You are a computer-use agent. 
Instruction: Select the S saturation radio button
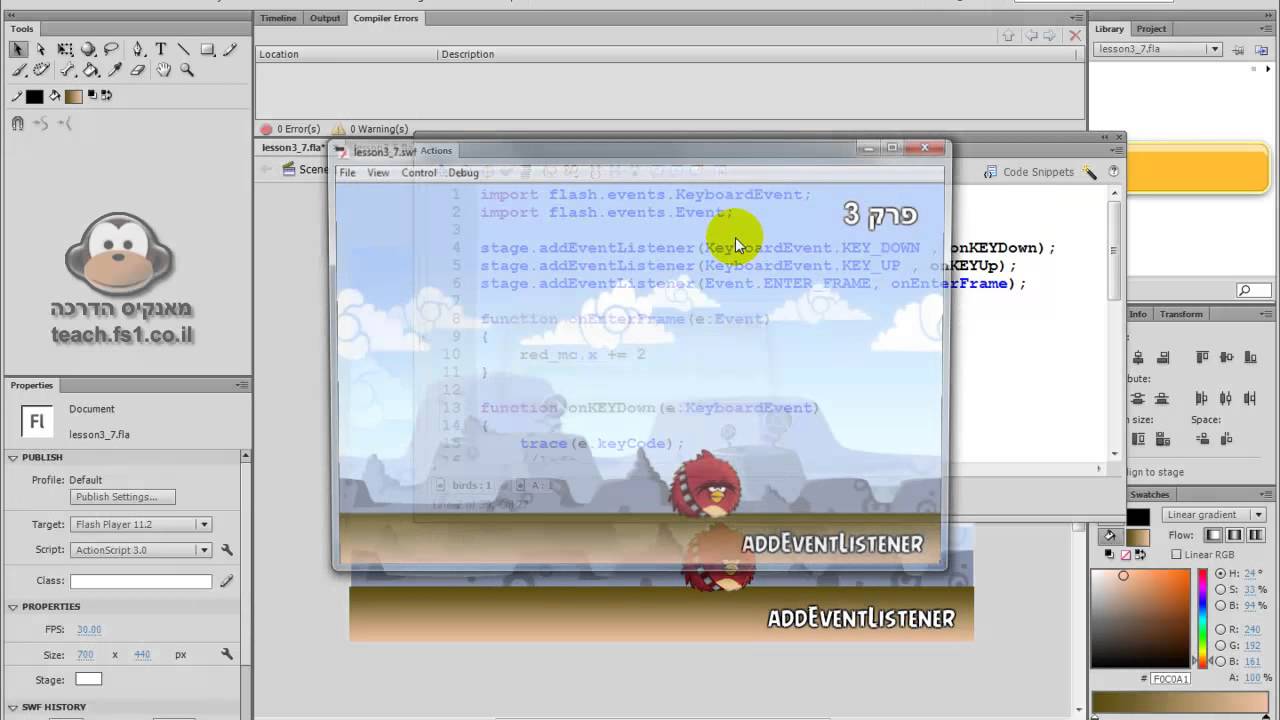(1220, 590)
